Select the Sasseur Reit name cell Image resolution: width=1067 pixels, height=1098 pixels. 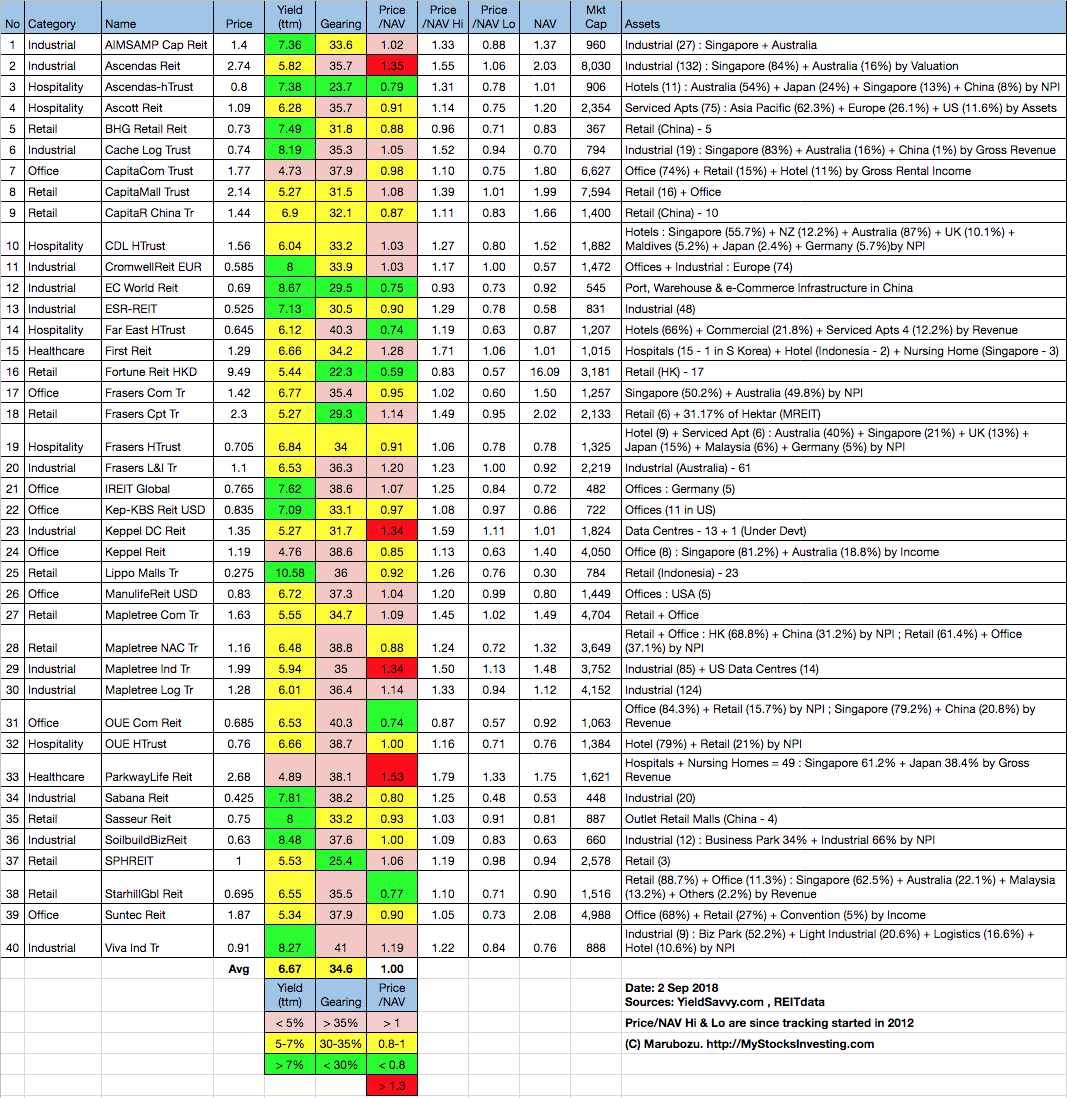[157, 819]
